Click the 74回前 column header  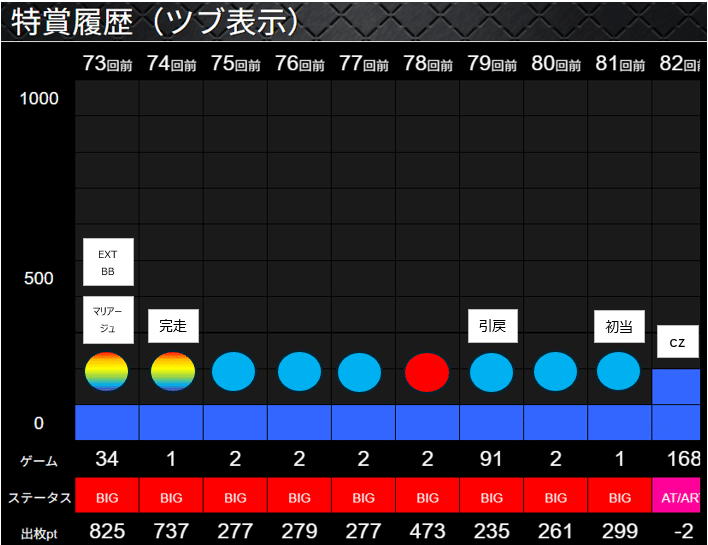[x=172, y=64]
